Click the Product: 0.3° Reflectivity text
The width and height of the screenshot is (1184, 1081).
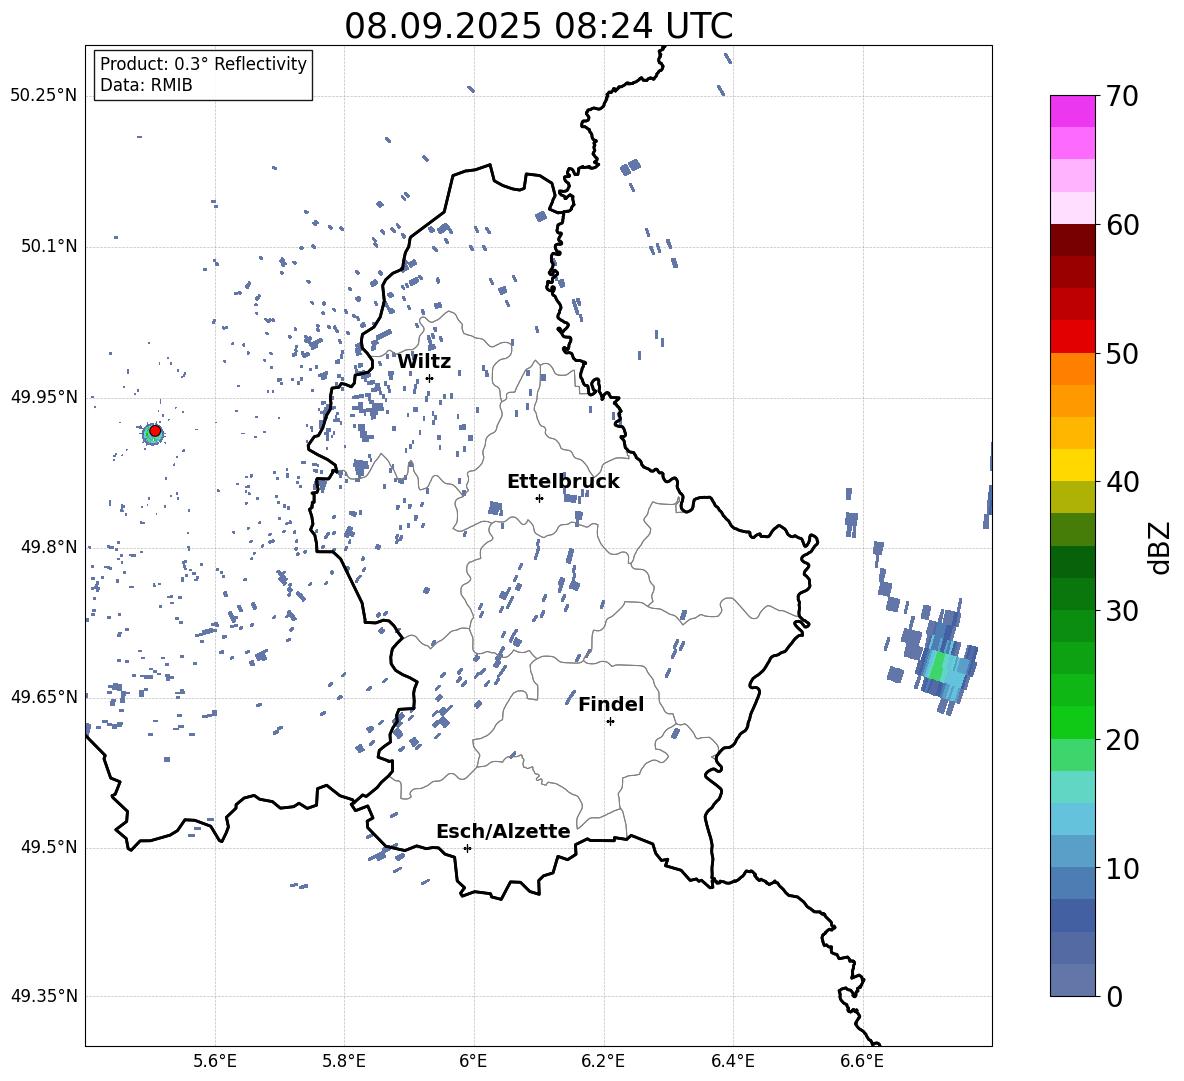[x=203, y=64]
